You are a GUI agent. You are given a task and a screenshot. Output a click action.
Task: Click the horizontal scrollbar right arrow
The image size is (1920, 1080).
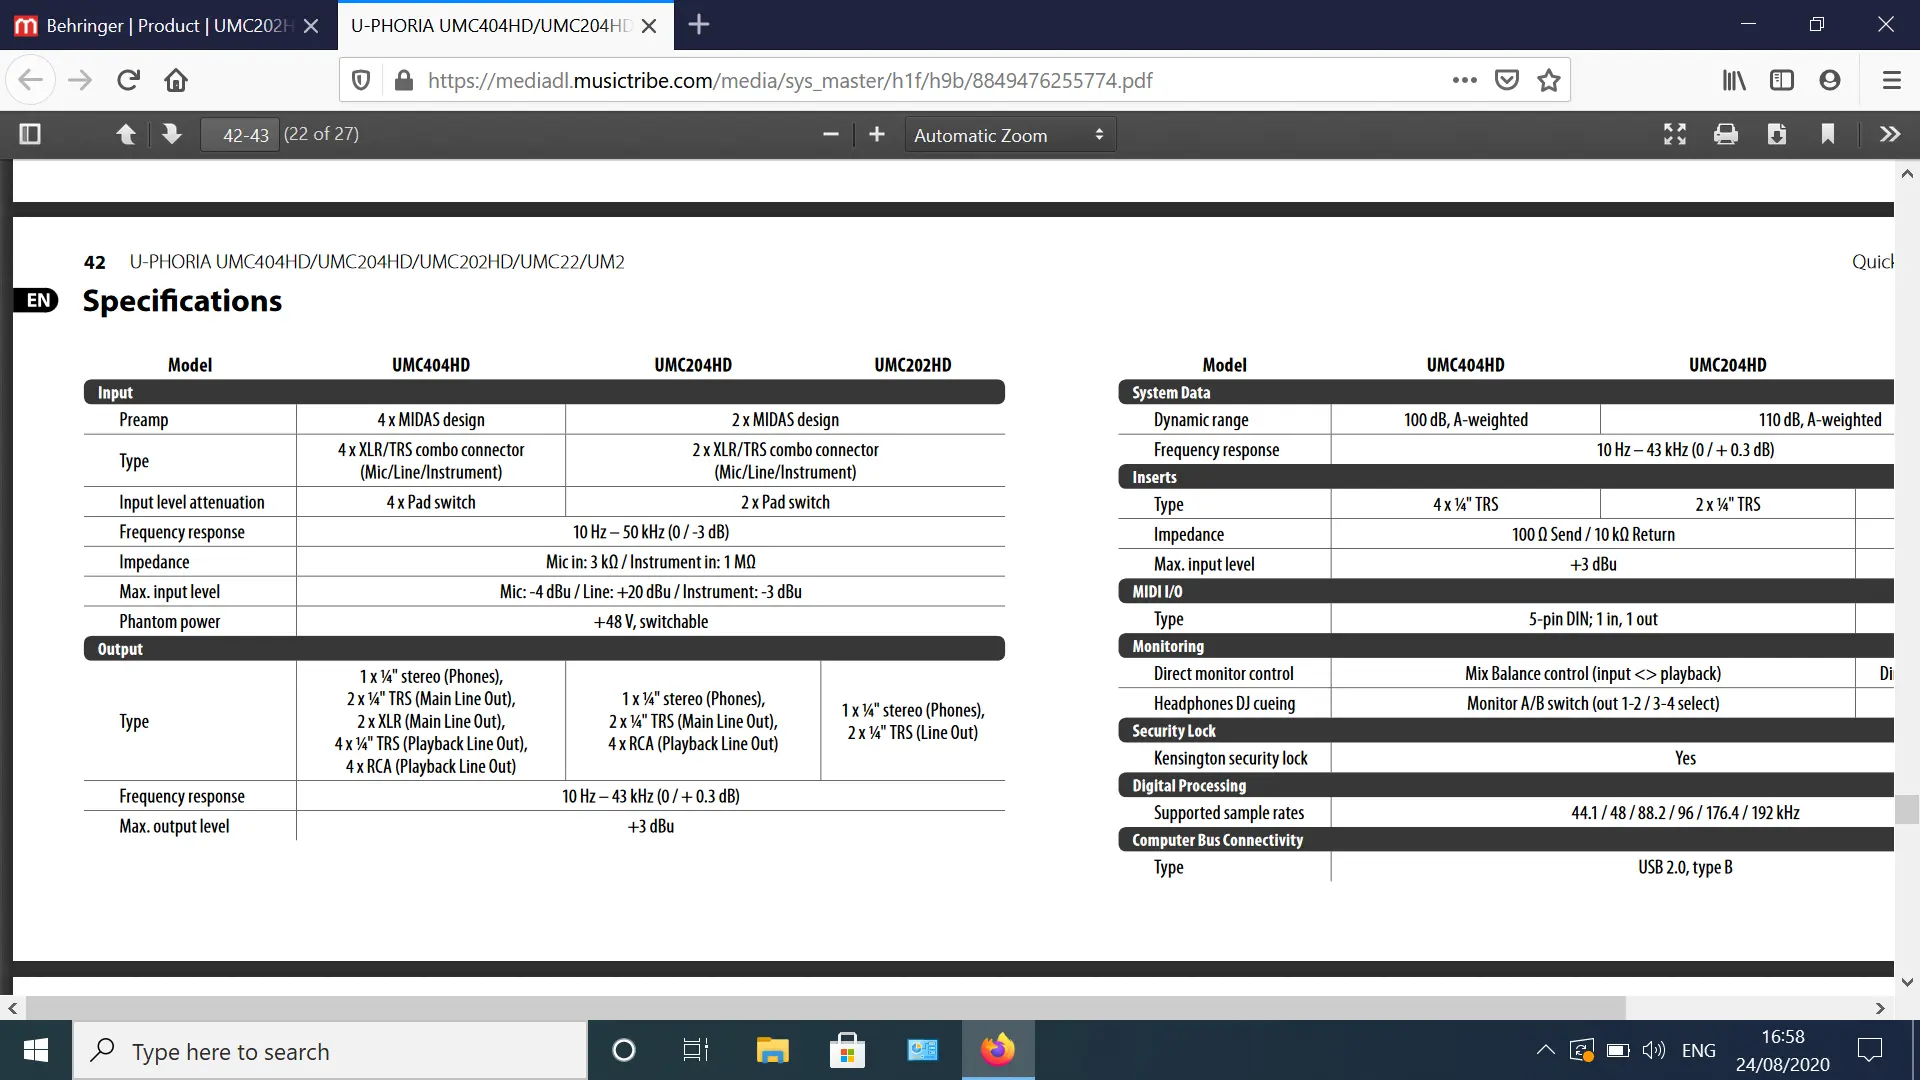pos(1880,1008)
